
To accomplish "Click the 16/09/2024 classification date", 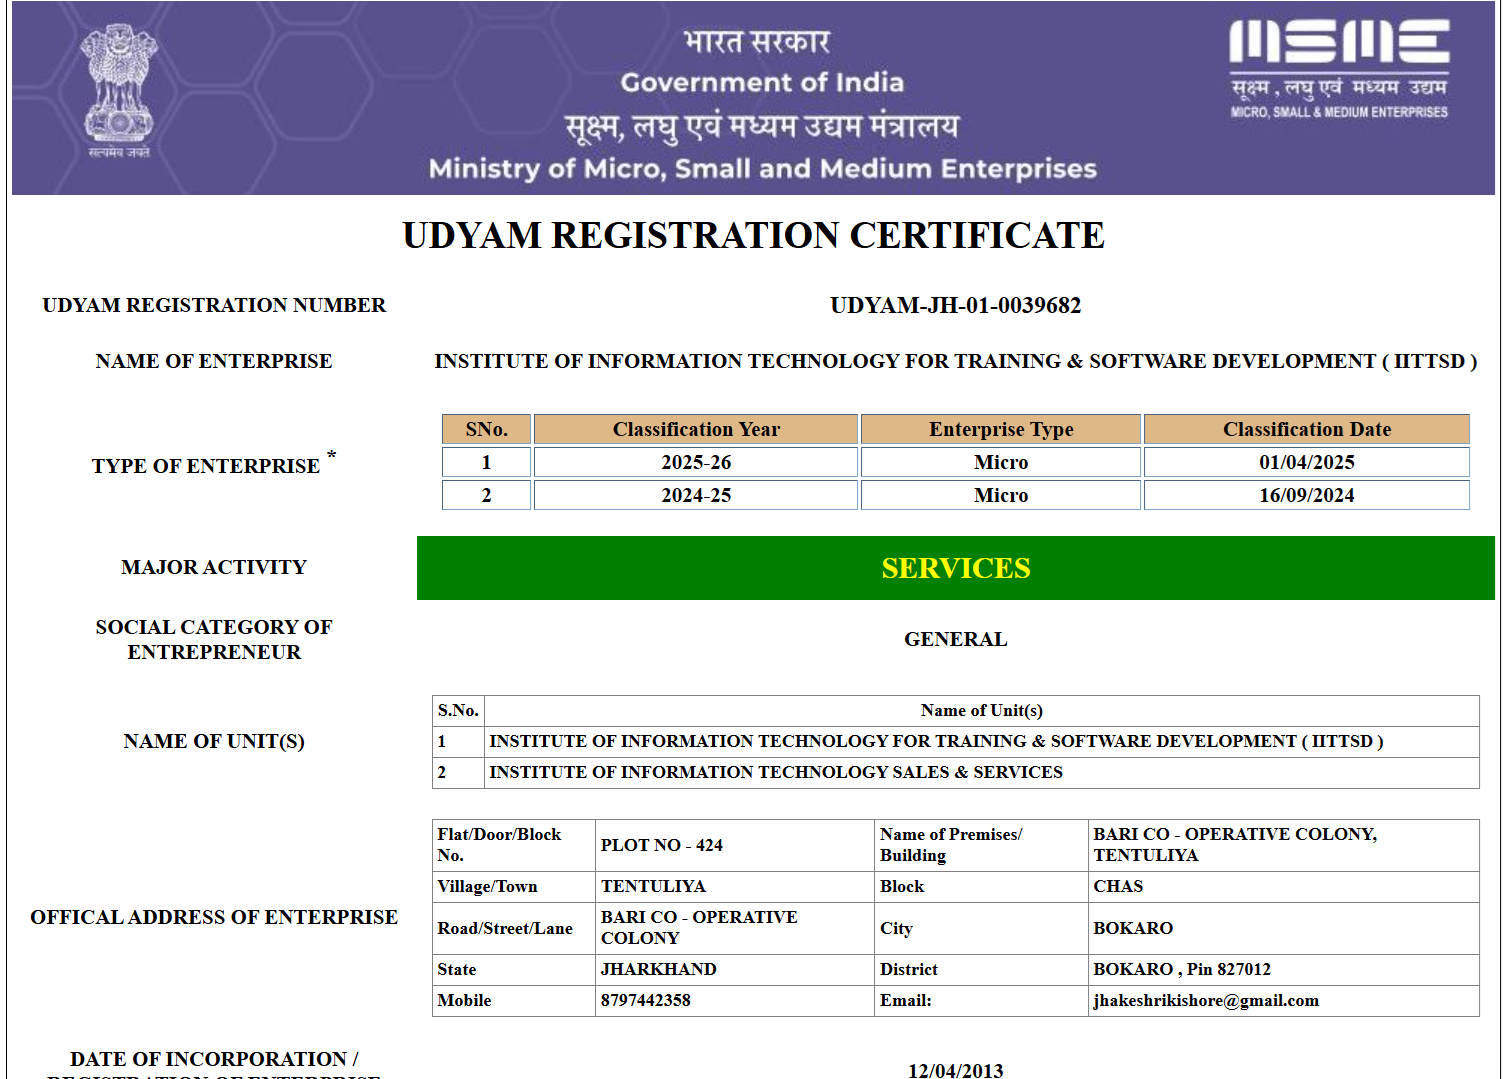I will pos(1306,496).
